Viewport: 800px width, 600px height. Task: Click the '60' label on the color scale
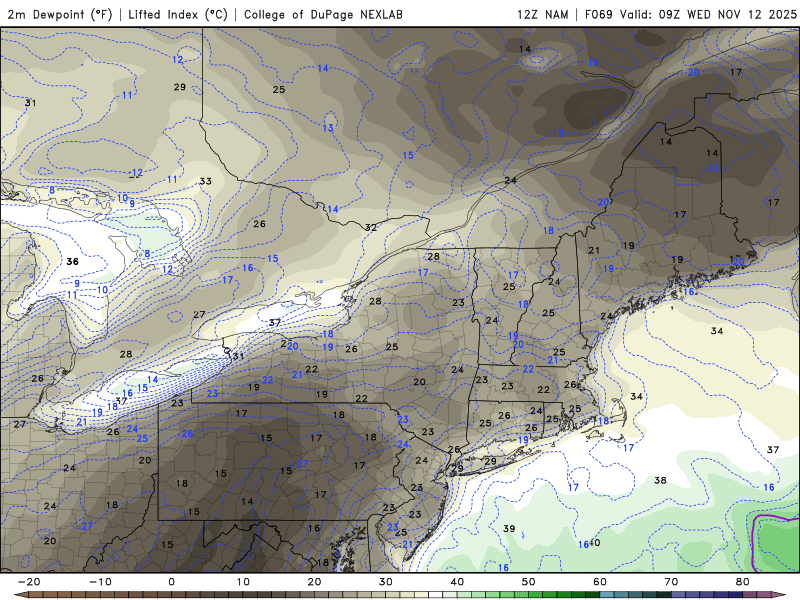(x=600, y=582)
